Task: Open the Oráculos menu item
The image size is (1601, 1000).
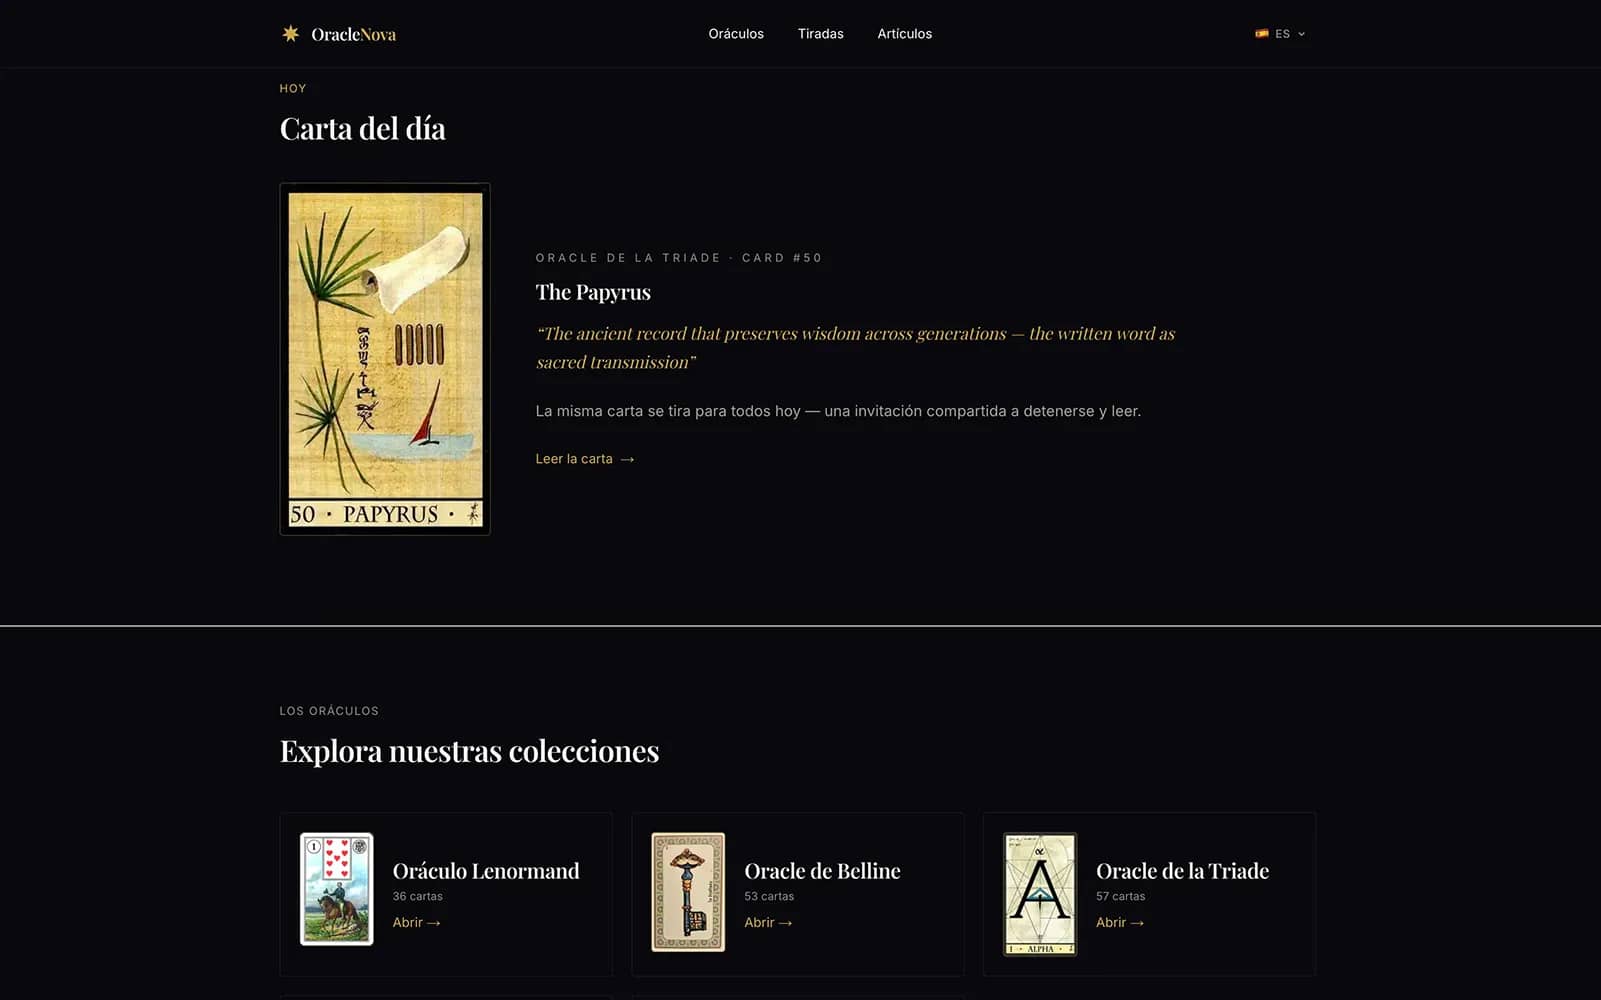Action: click(736, 34)
